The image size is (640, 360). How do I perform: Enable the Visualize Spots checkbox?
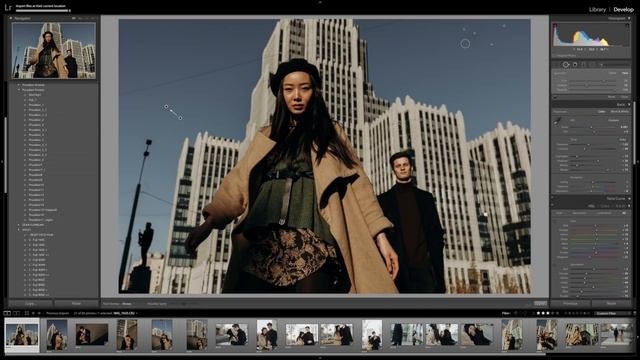click(157, 304)
